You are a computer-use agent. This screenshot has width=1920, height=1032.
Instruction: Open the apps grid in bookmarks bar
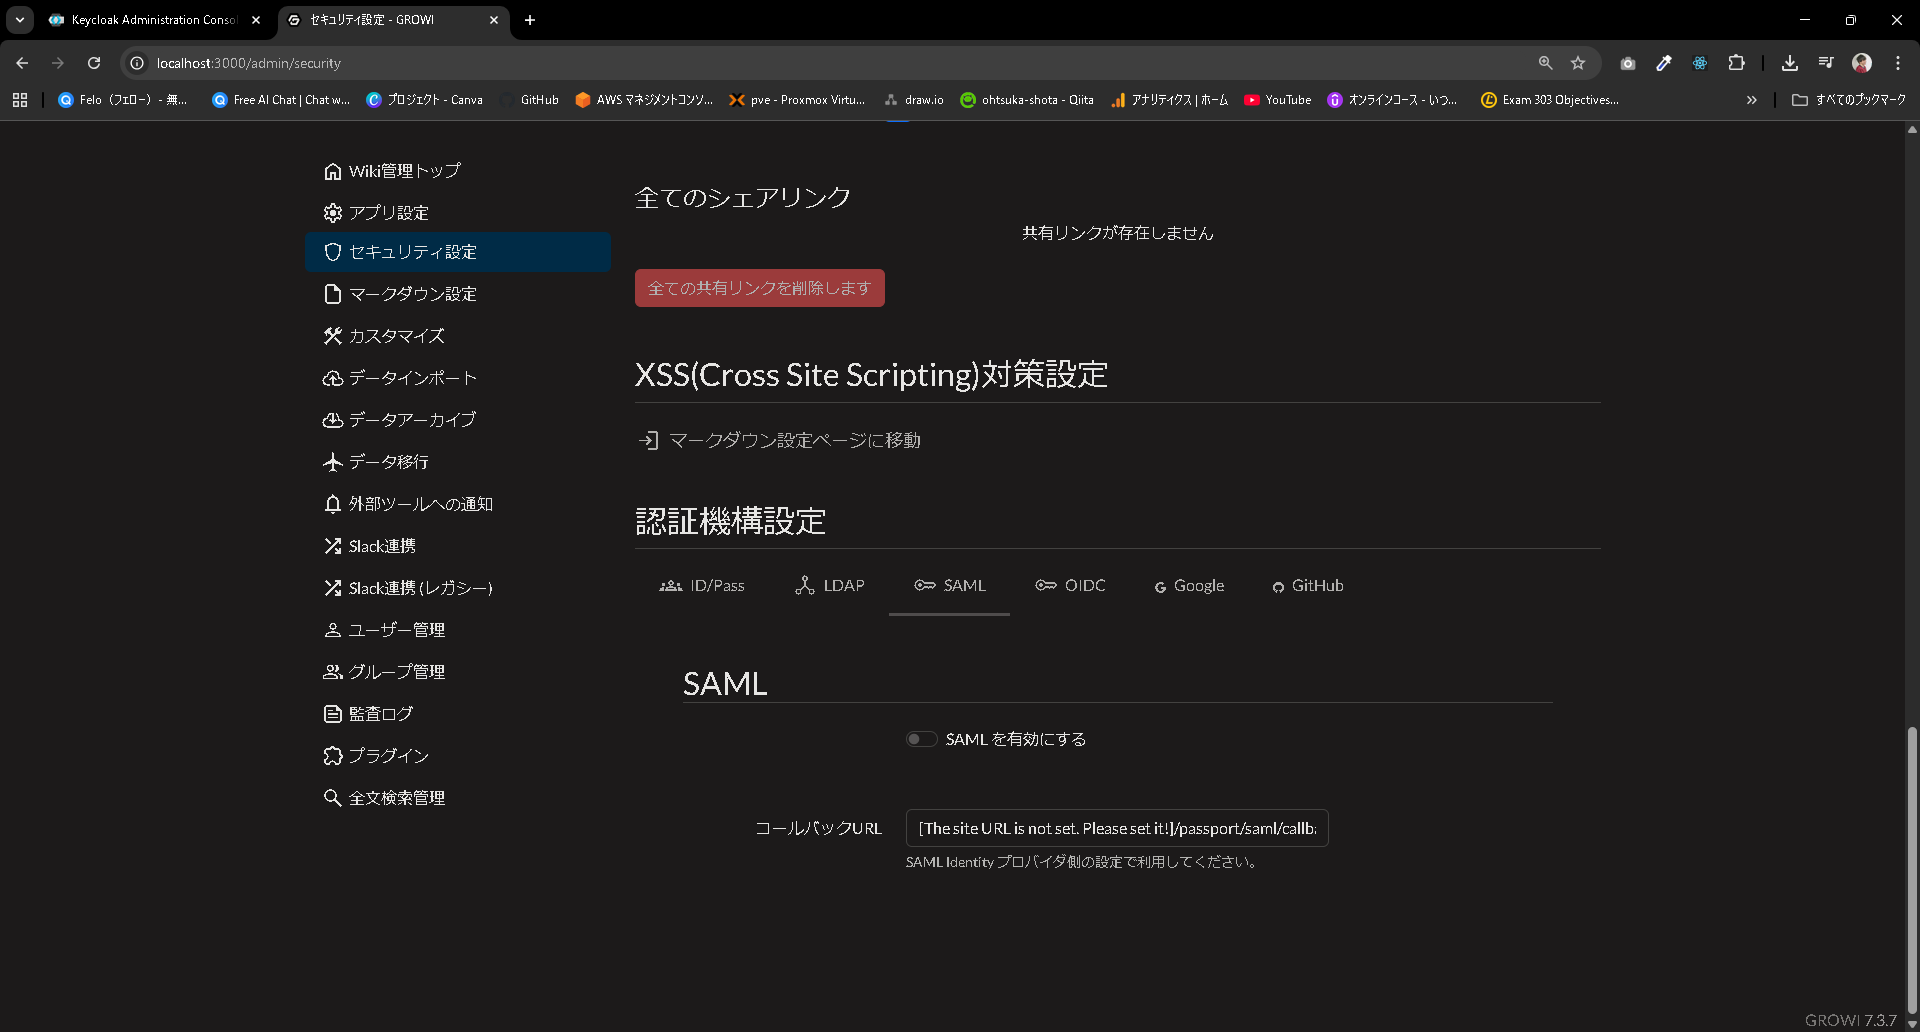20,100
